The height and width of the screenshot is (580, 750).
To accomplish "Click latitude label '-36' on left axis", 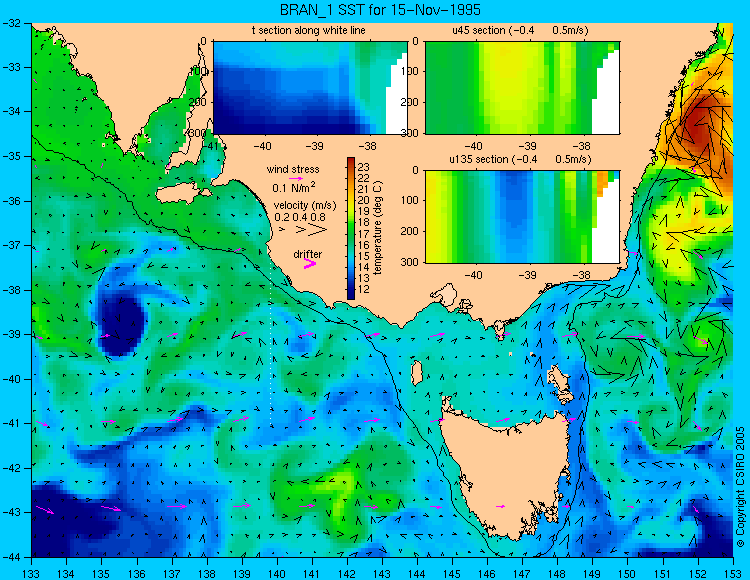I will [11, 201].
